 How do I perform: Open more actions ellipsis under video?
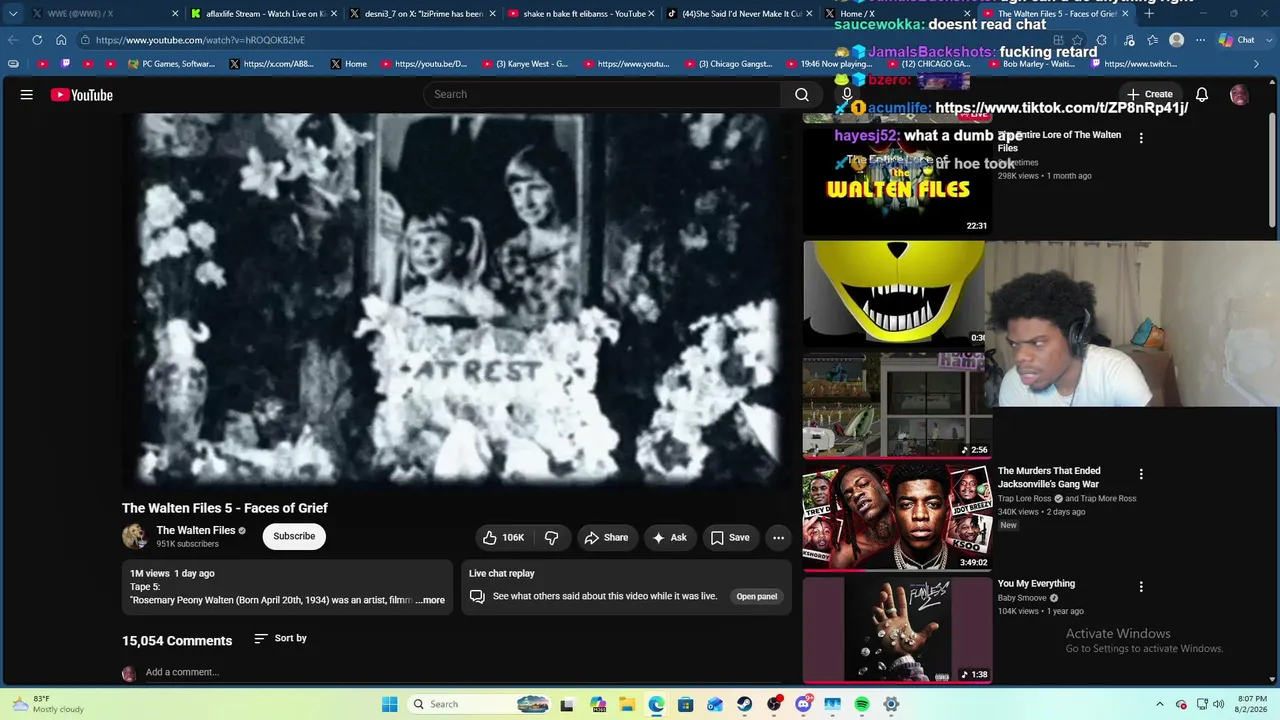[778, 538]
